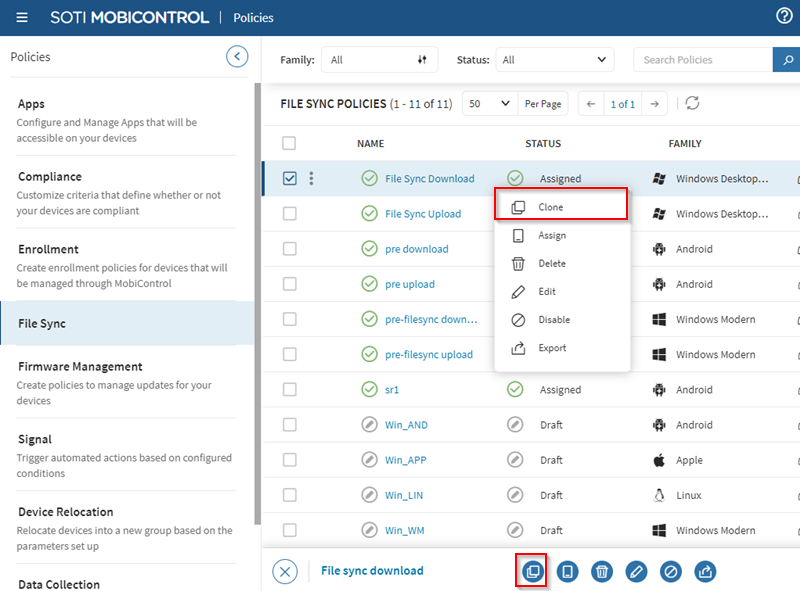Tick the checkbox for pre download policy

[290, 249]
